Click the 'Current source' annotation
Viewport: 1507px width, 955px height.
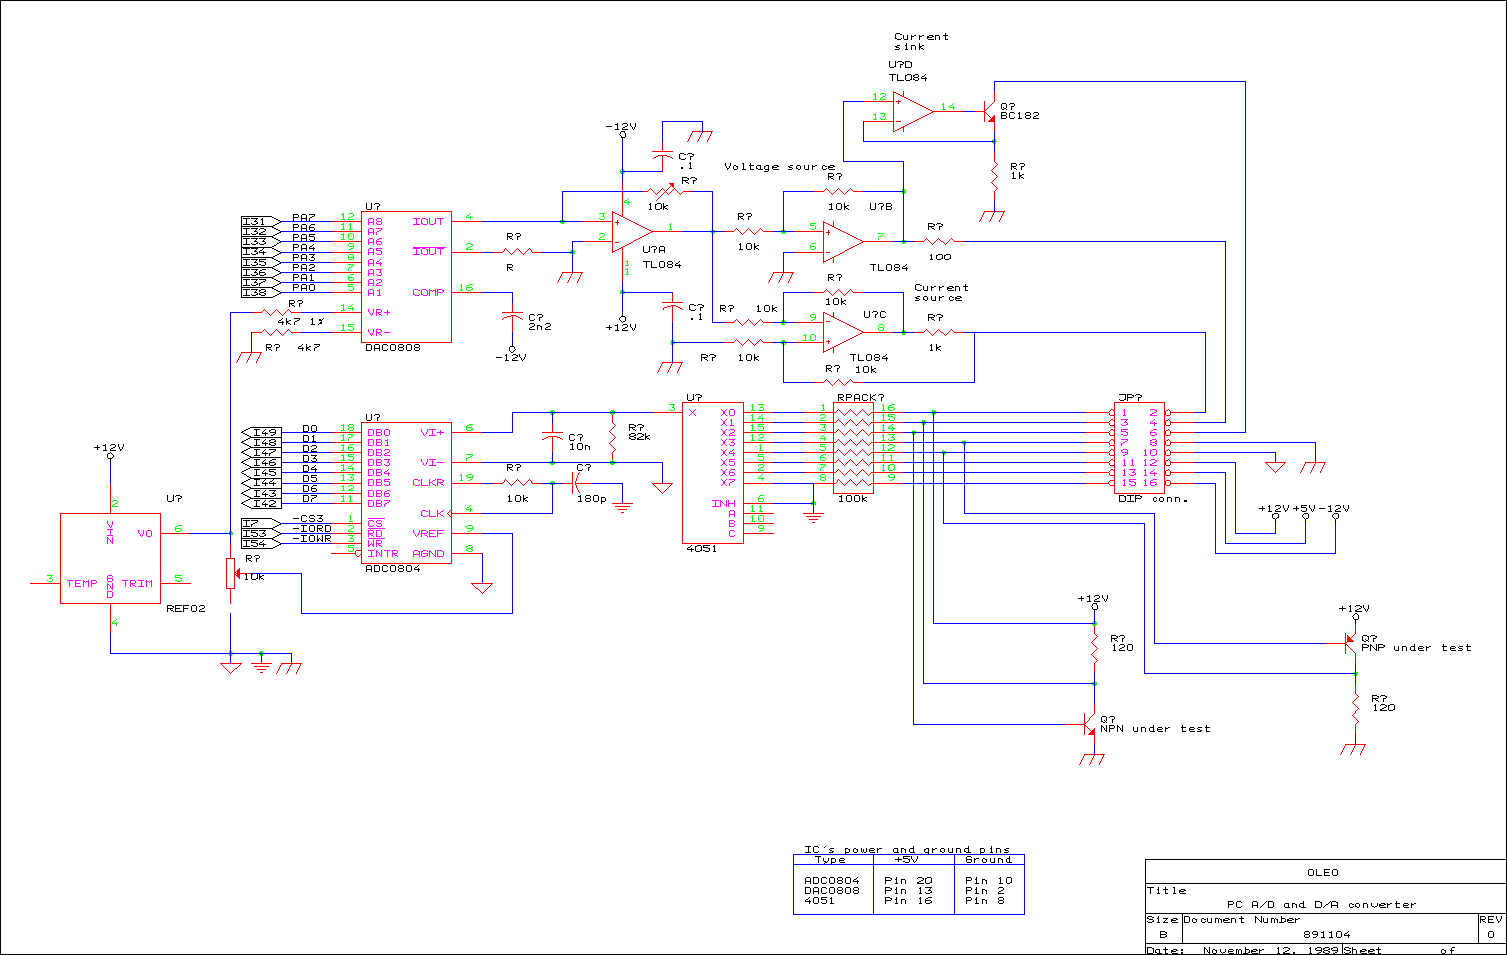[x=941, y=293]
